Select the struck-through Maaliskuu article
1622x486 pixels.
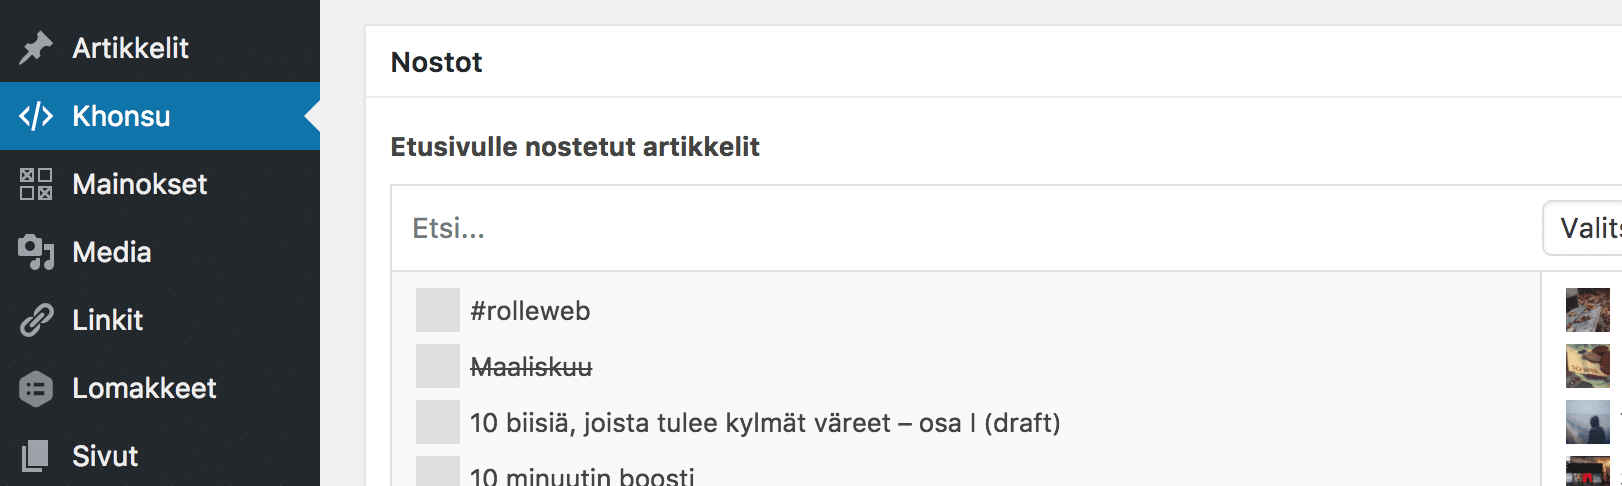click(531, 367)
